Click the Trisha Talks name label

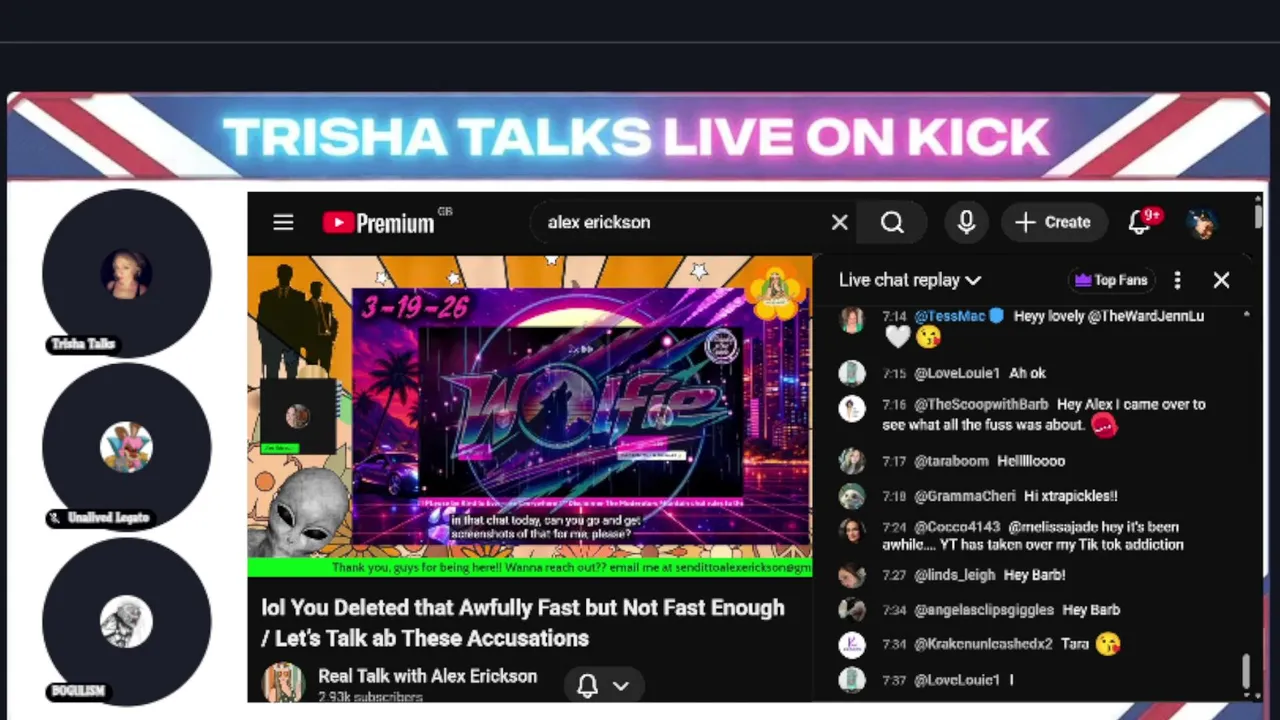(x=83, y=344)
